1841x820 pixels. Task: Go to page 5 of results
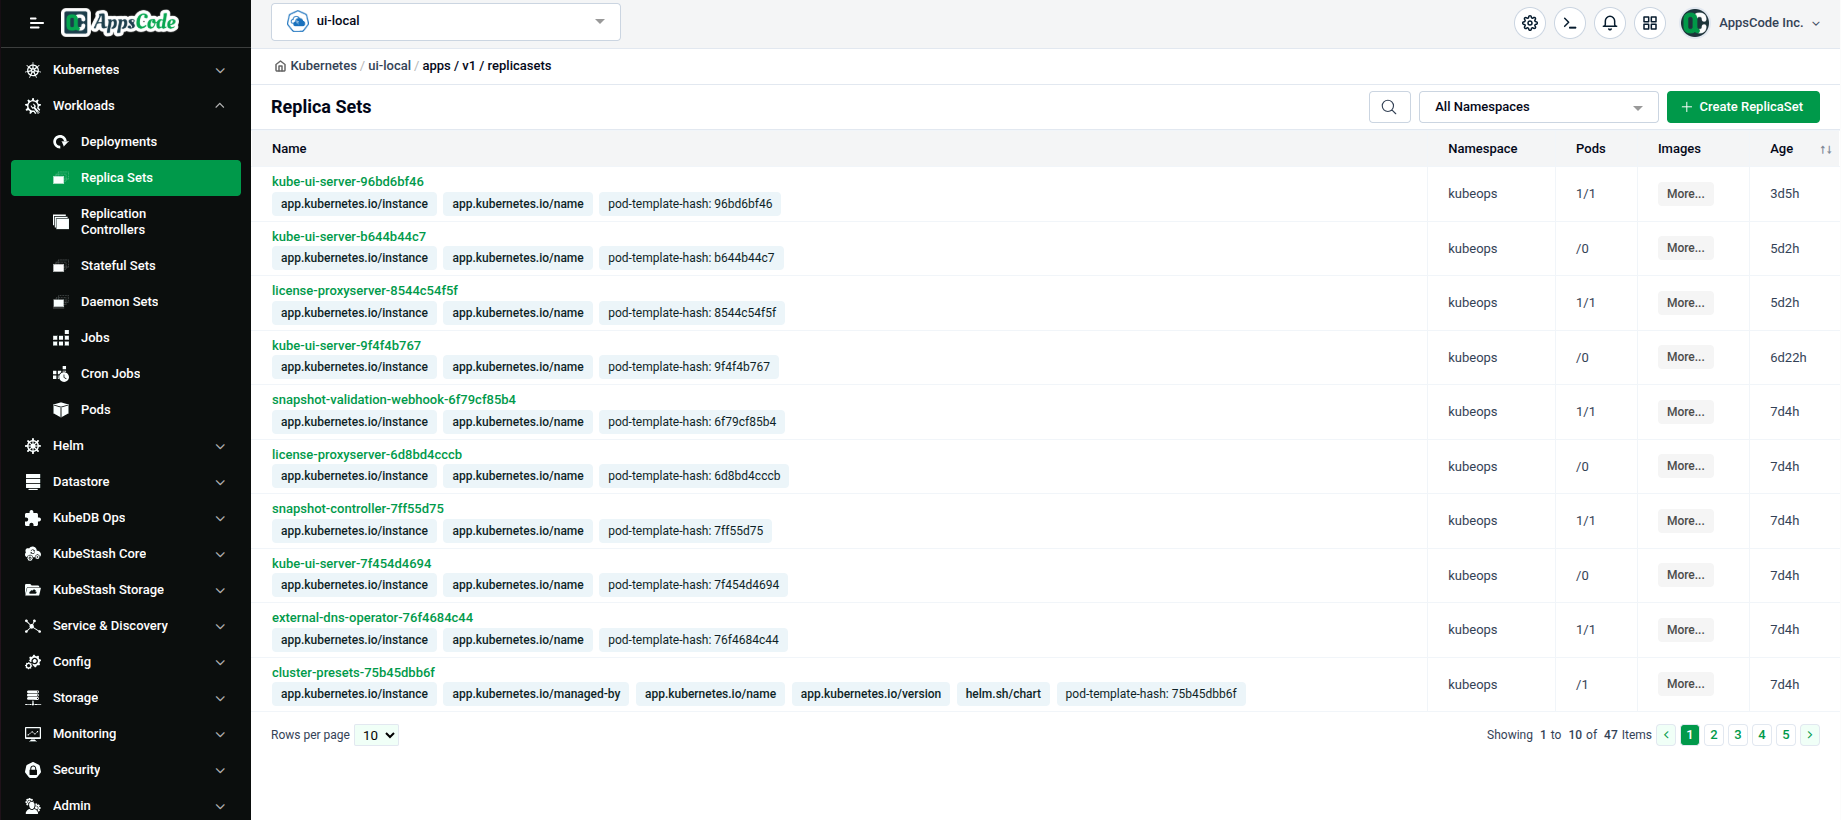1786,735
